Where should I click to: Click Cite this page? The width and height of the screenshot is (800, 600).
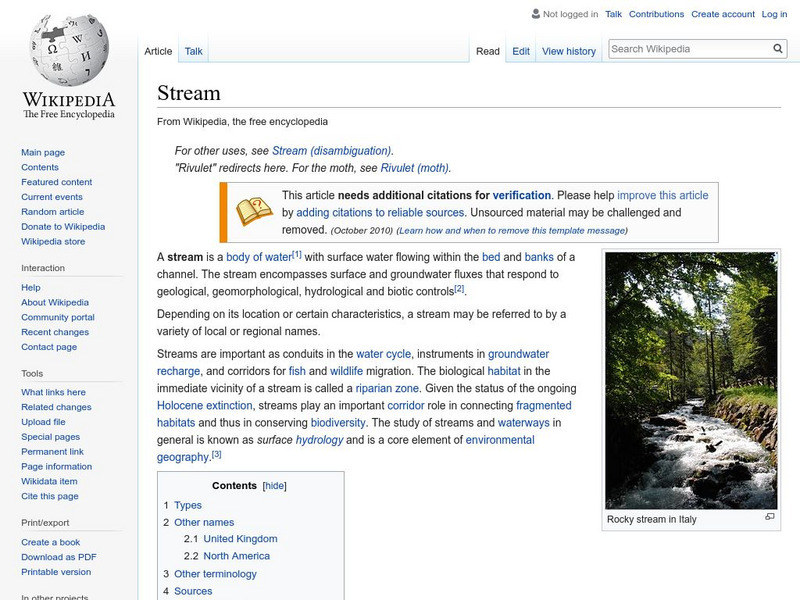(50, 495)
